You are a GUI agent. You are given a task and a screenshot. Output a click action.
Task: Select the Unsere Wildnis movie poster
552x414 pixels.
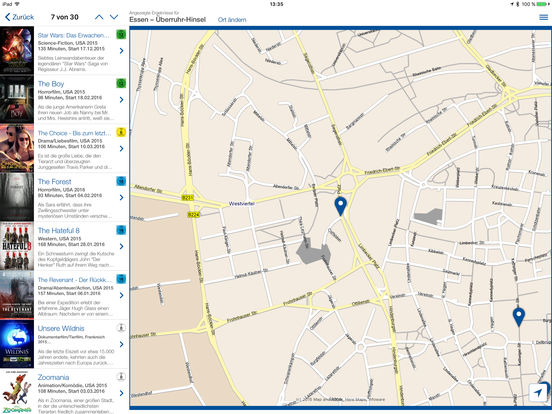[17, 344]
